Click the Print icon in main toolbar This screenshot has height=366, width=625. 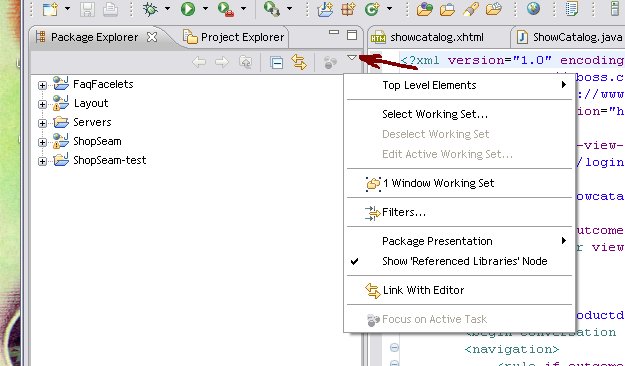pyautogui.click(x=110, y=9)
